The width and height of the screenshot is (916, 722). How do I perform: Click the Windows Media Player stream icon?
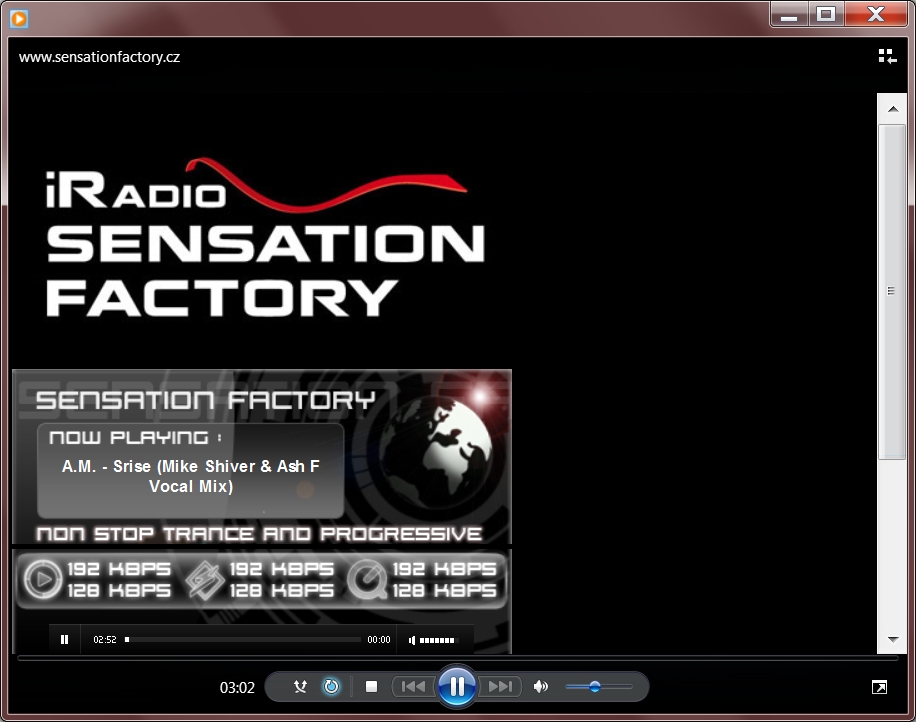tap(43, 579)
